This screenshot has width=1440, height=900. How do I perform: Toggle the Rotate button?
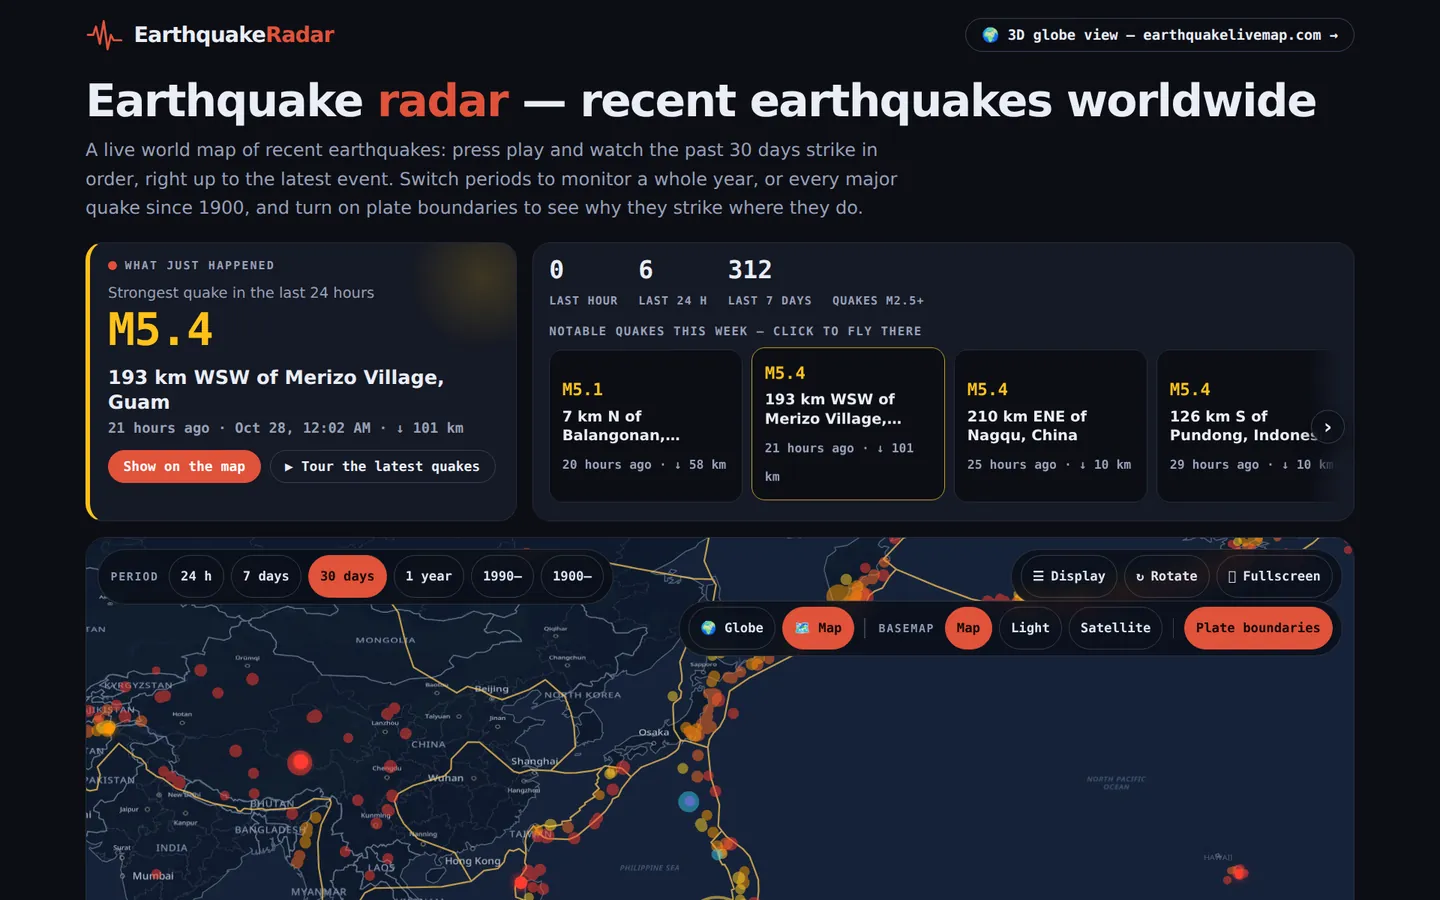click(x=1167, y=576)
